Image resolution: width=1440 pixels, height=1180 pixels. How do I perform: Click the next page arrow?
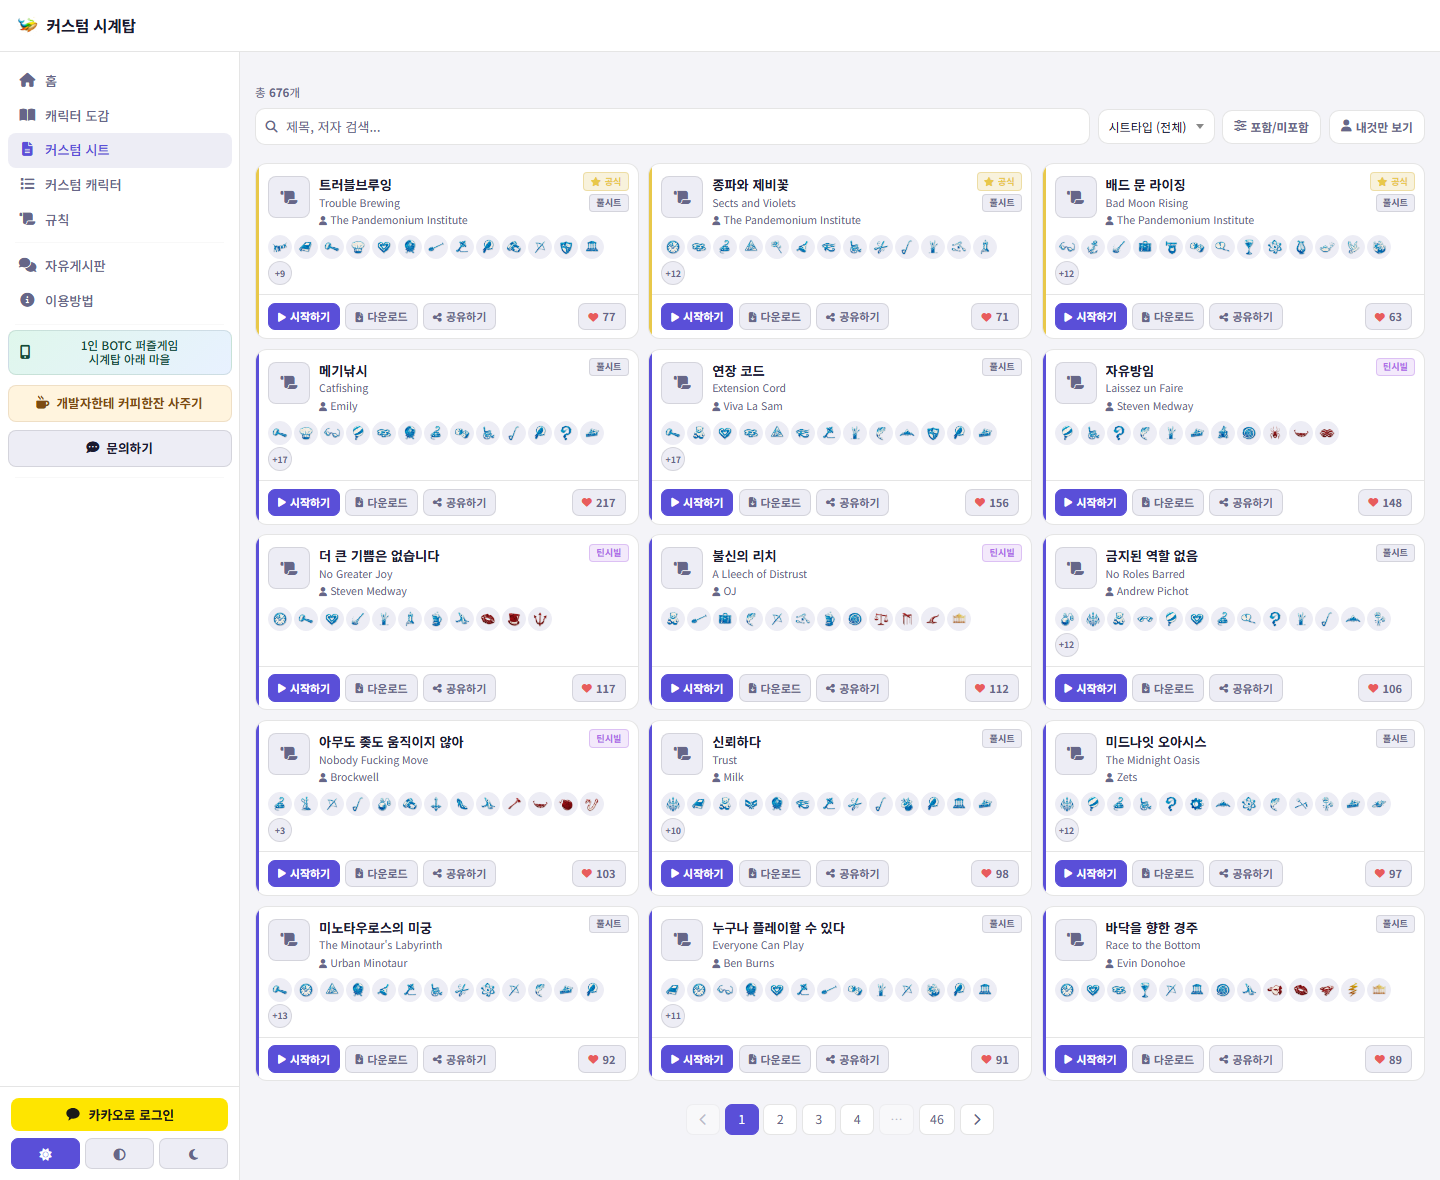point(977,1120)
